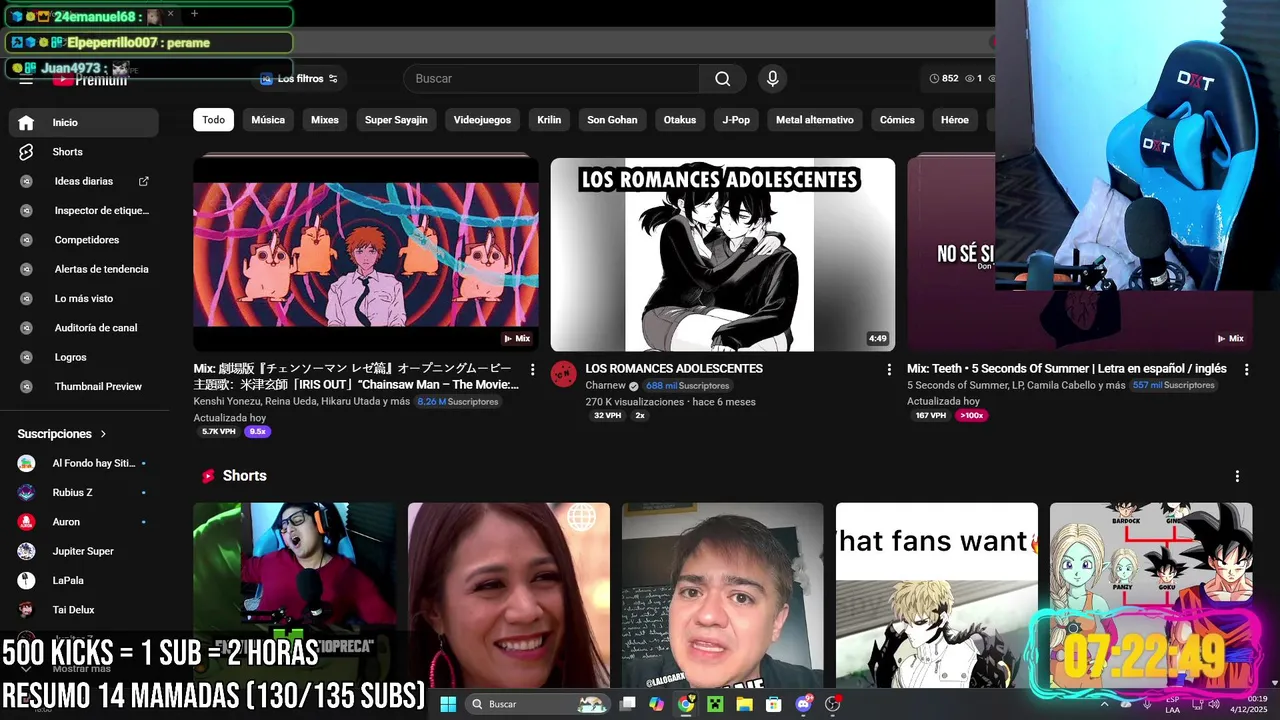The width and height of the screenshot is (1280, 720).
Task: Open the Jupiter Super subscription
Action: coord(84,551)
